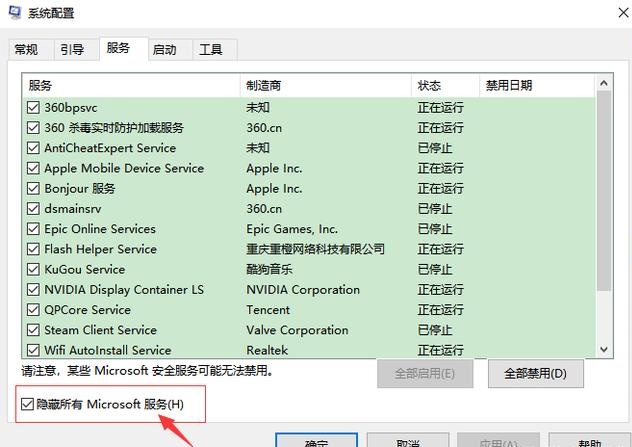Uncheck Flash Helper Service checkbox
The height and width of the screenshot is (447, 632).
tap(33, 249)
